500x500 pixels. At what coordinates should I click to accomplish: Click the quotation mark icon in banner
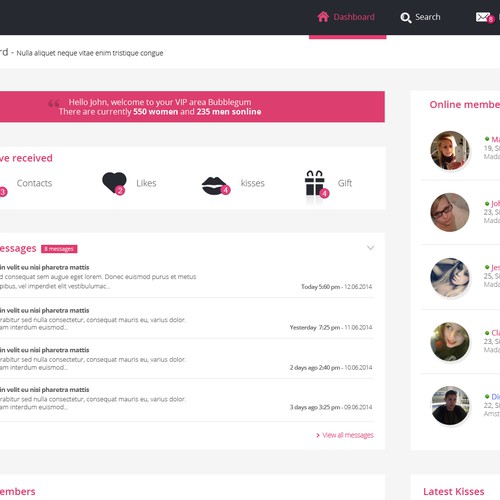click(x=54, y=103)
